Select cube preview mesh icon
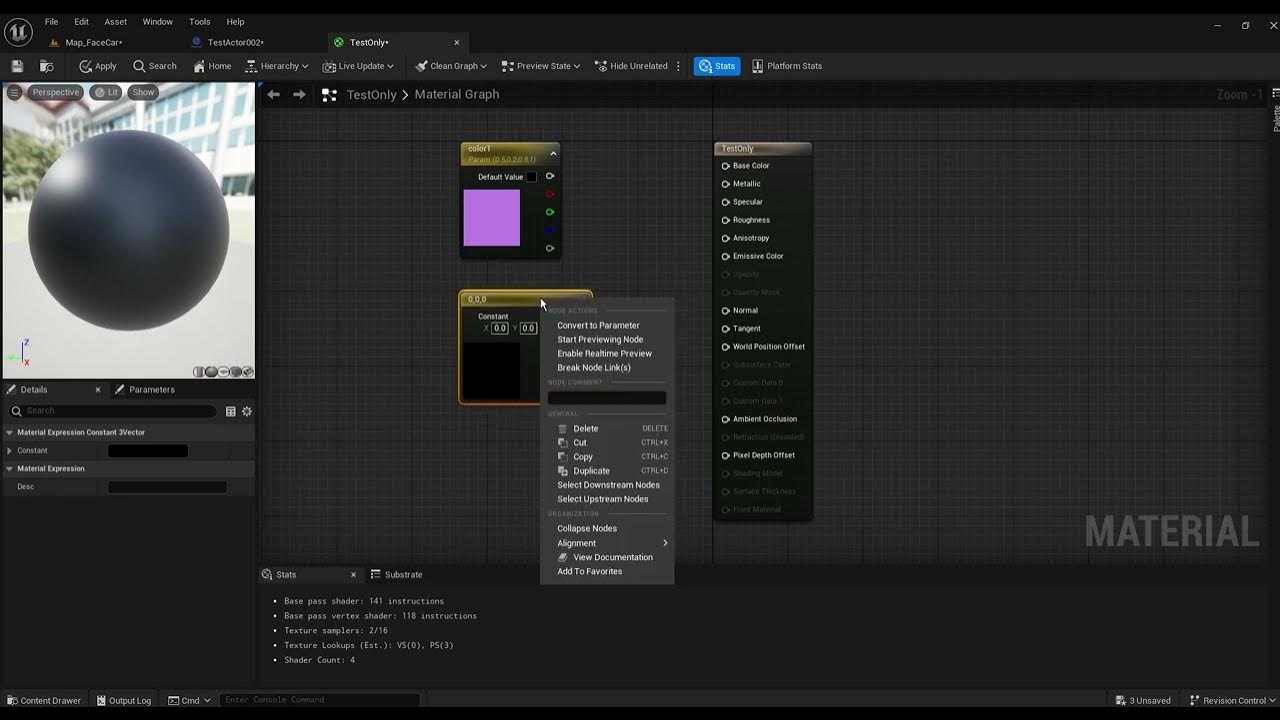Screen dimensions: 1280x720 click(235, 372)
